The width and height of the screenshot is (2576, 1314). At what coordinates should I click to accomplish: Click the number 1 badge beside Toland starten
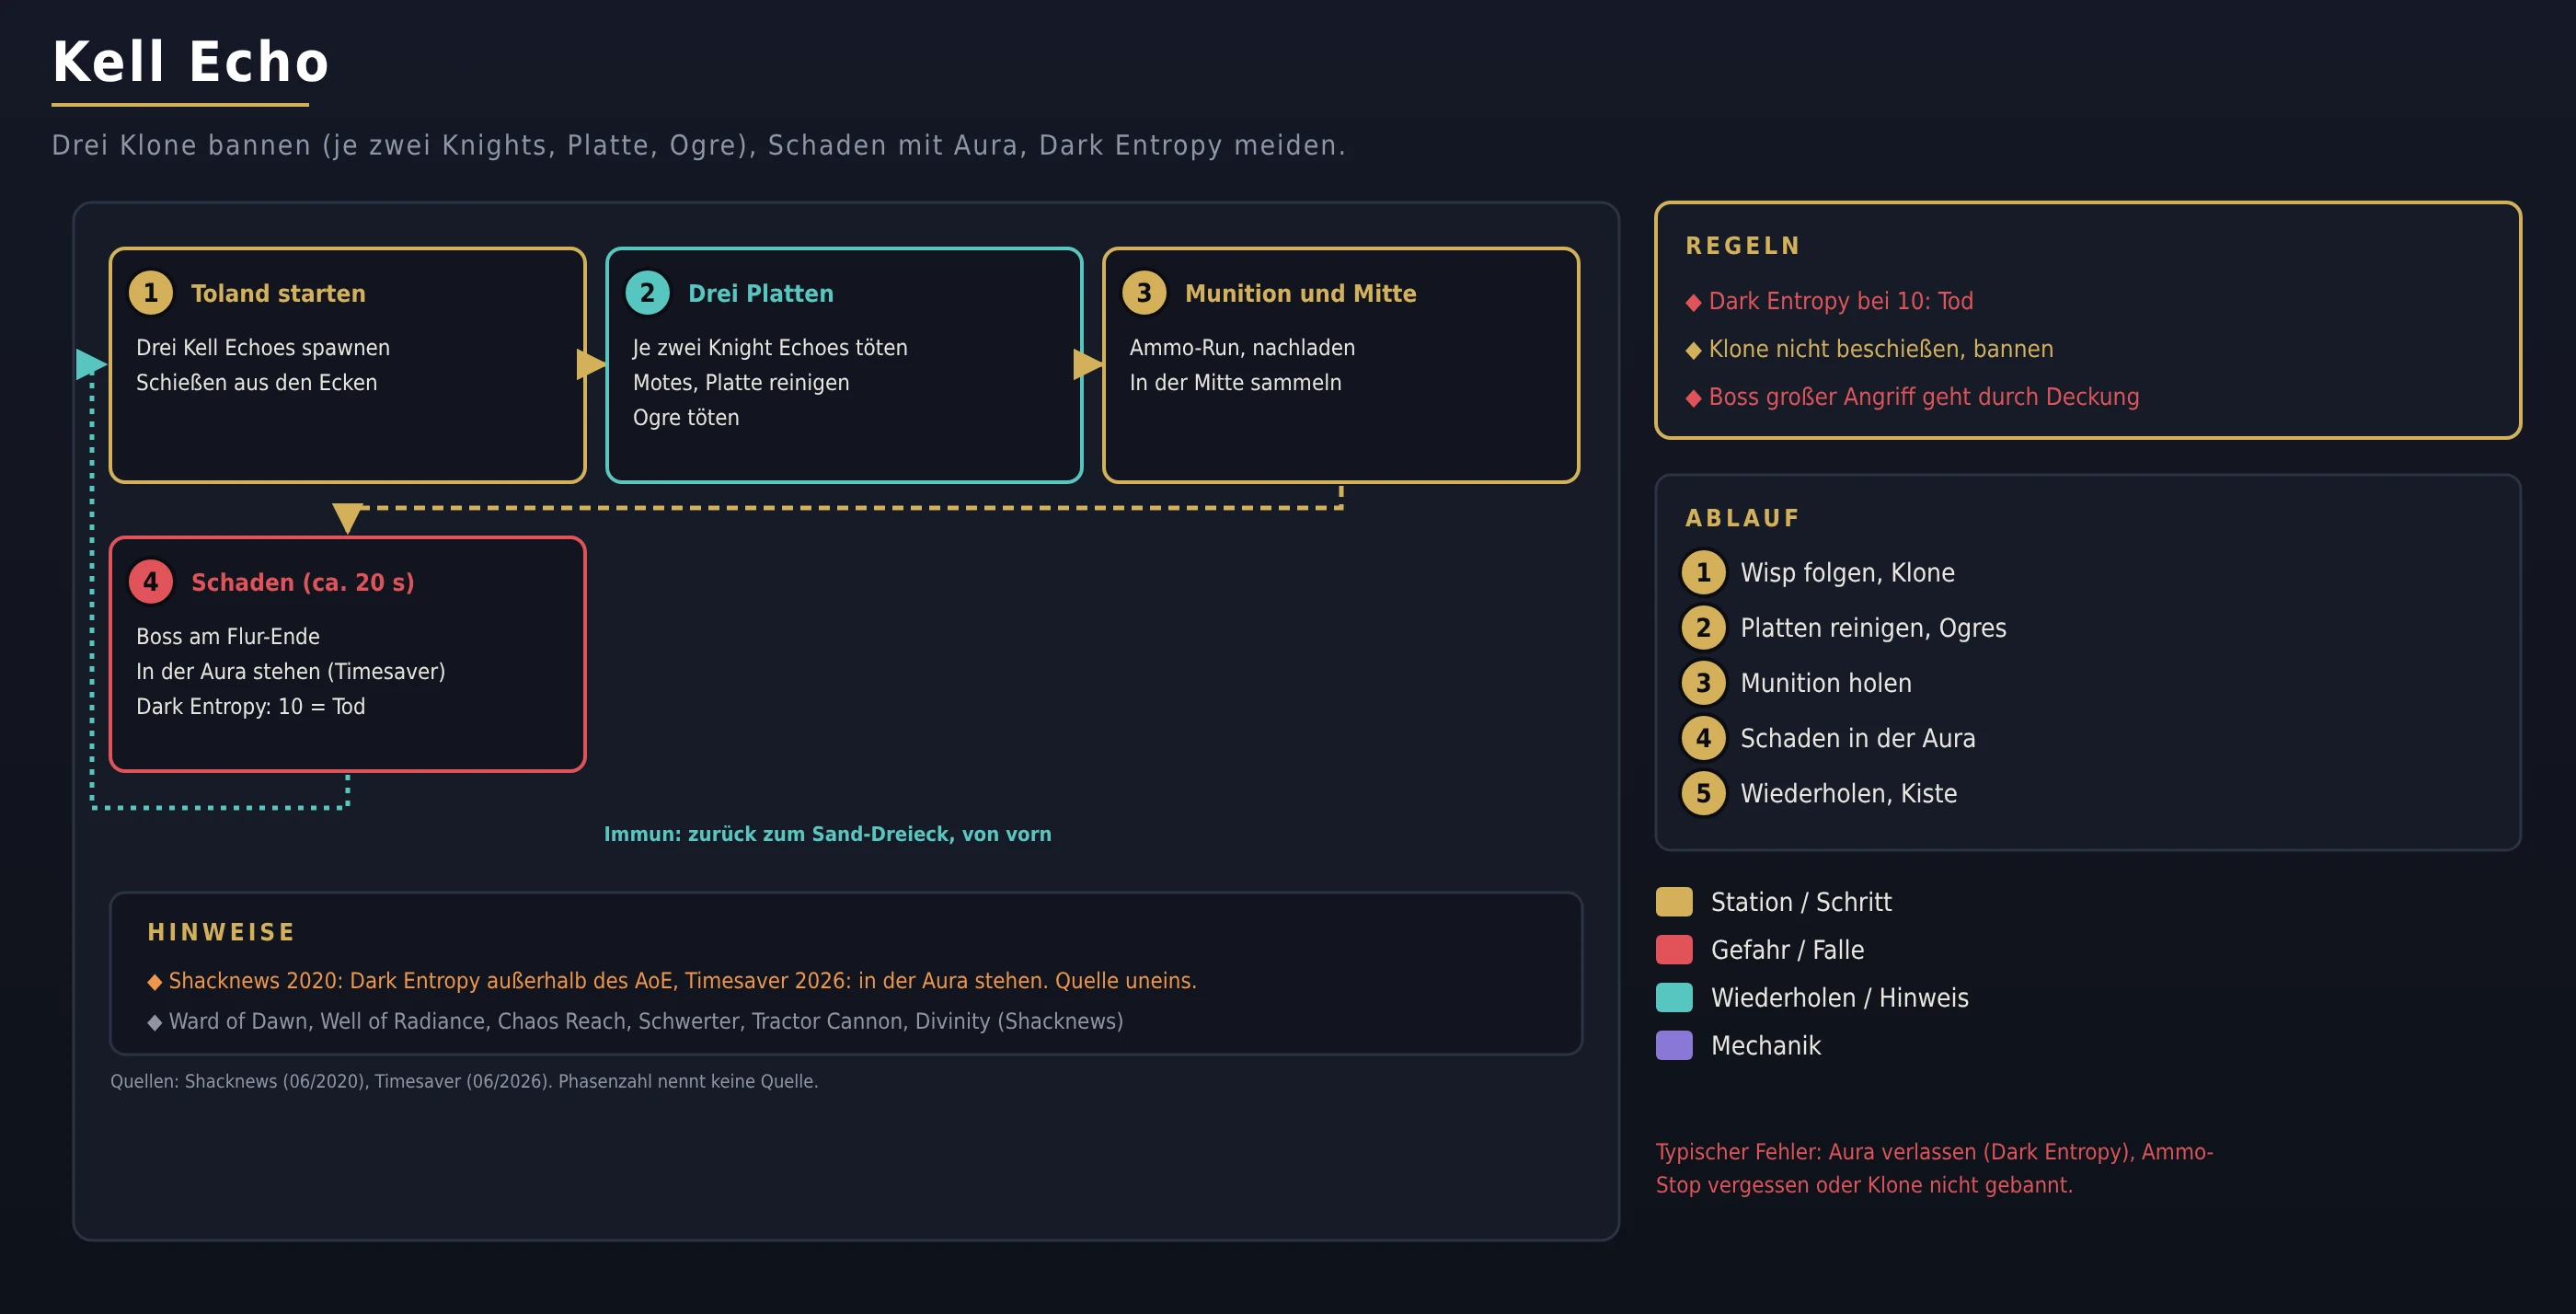(151, 293)
